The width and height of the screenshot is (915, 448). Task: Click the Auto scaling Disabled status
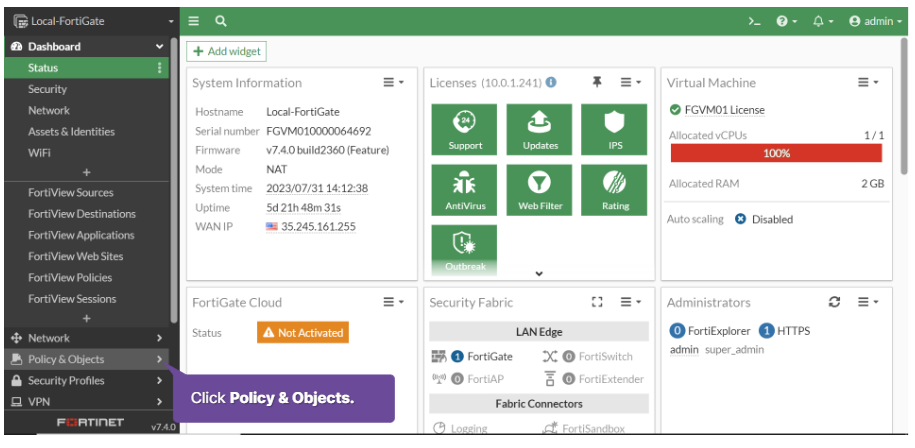pos(764,219)
